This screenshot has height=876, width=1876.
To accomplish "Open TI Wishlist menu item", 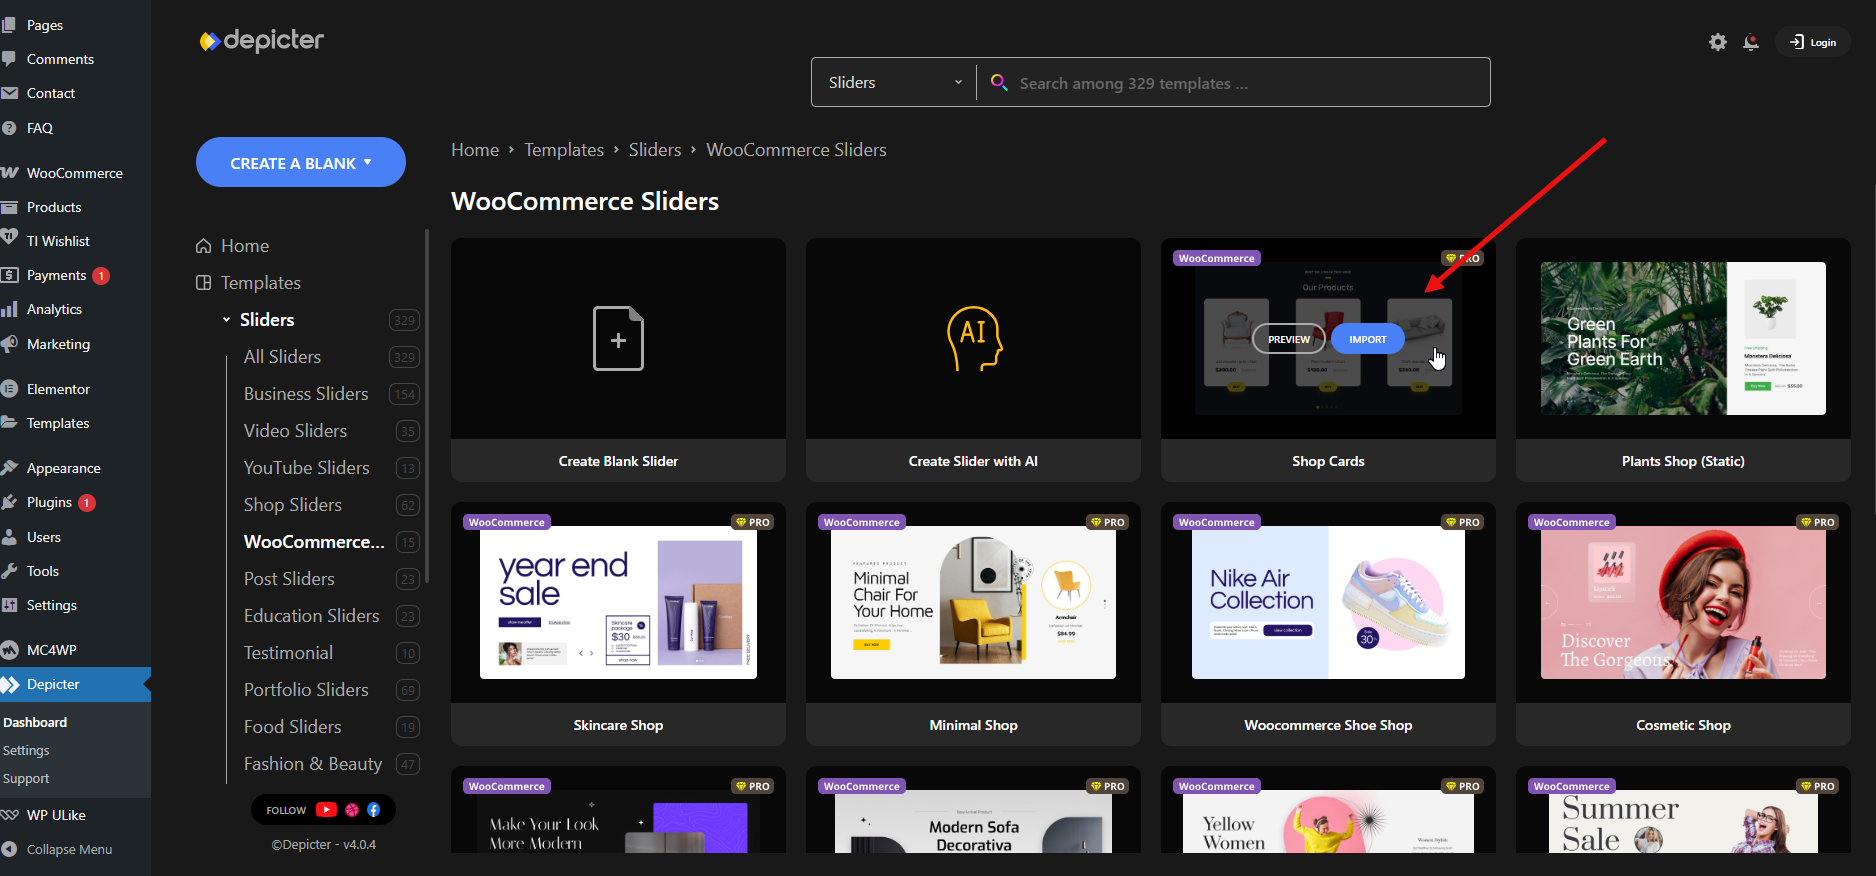I will [58, 241].
